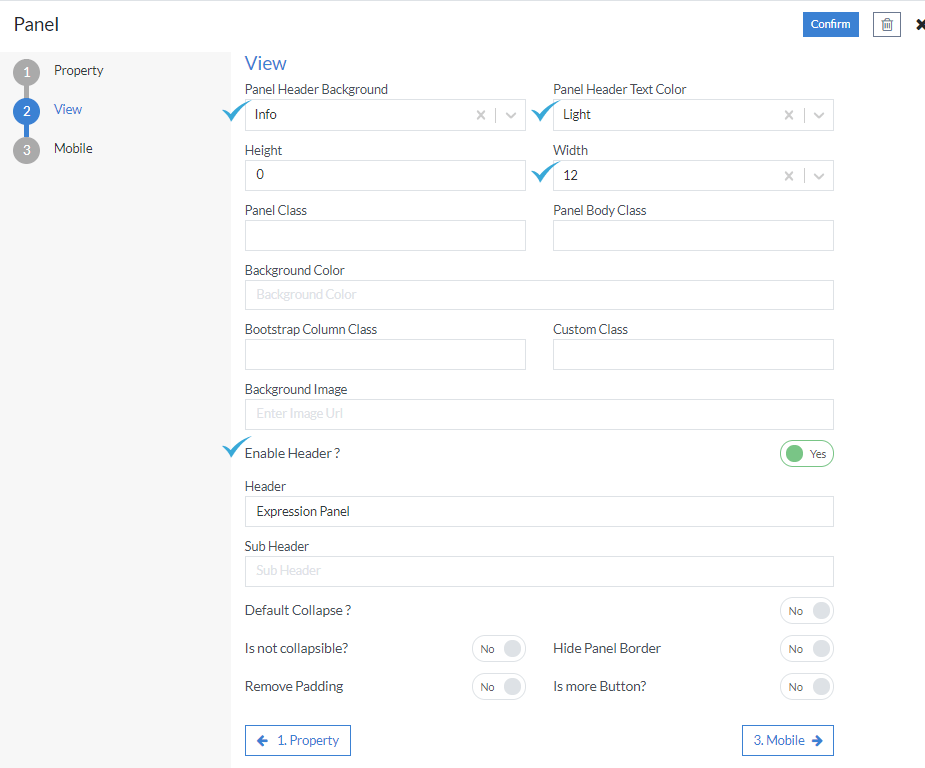Open the Width dropdown
Screen dimensions: 925x768
tap(819, 175)
